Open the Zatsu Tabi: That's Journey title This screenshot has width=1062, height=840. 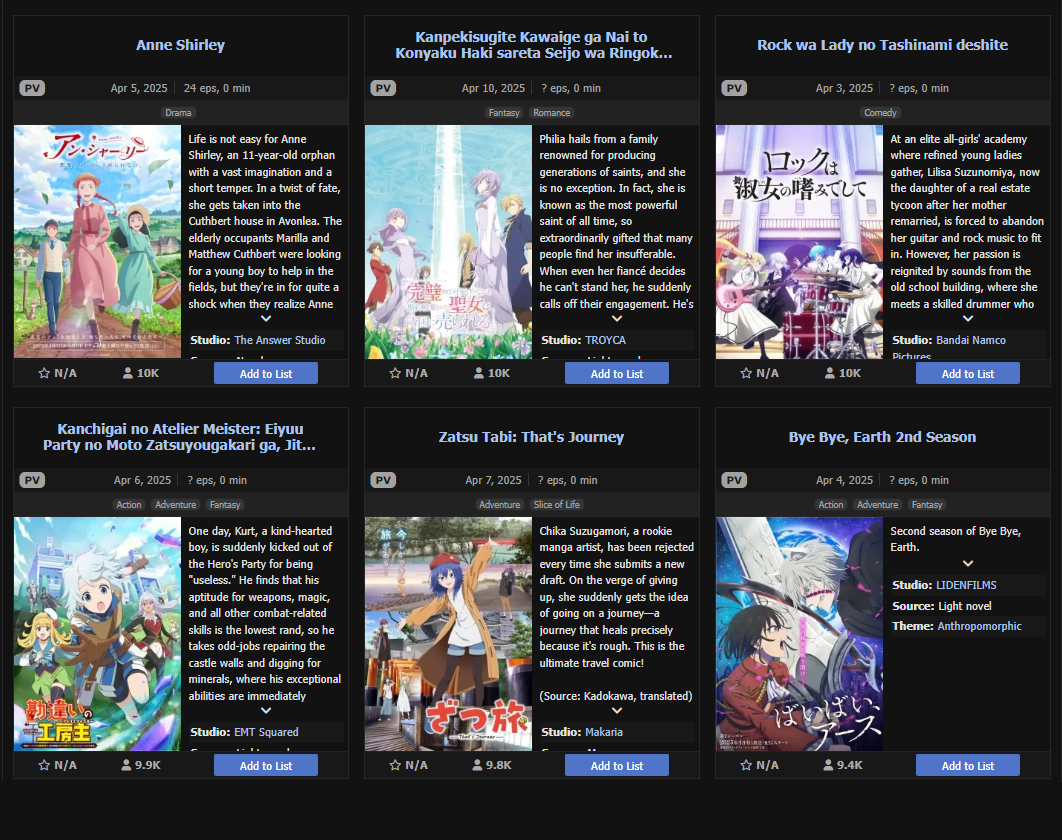(531, 437)
